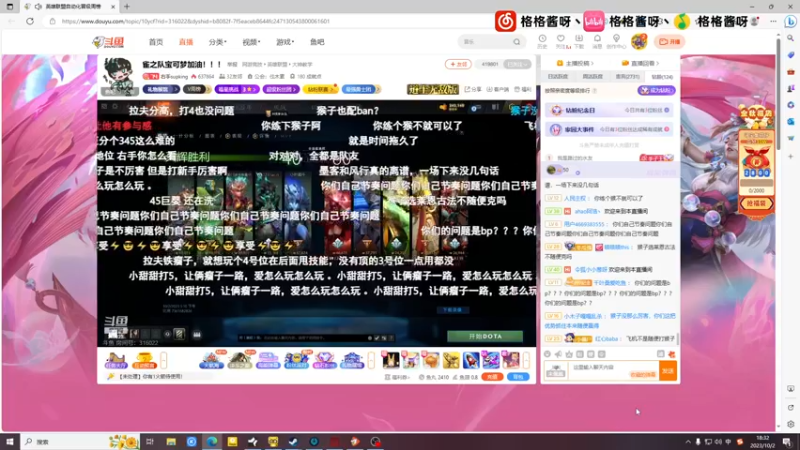Click the purple 成为钻粉 button
Image resolution: width=800 pixels, height=450 pixels.
pos(657,90)
